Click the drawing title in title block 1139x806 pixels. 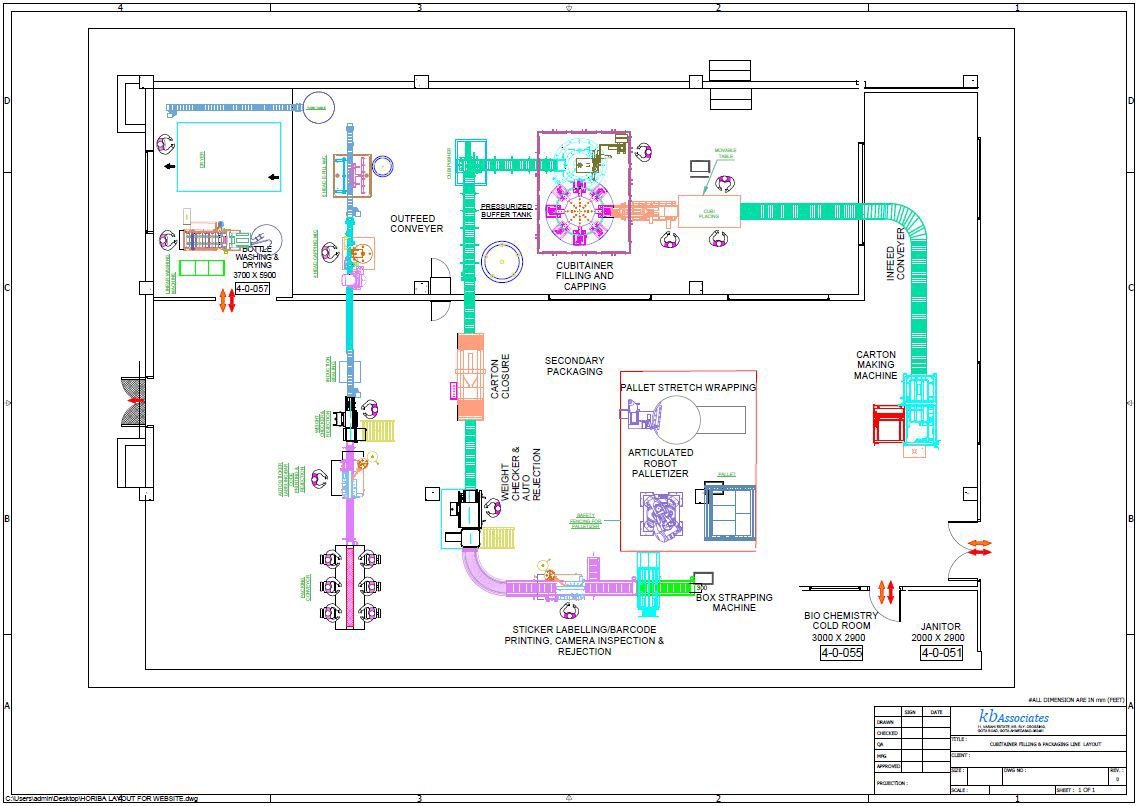(x=1044, y=744)
